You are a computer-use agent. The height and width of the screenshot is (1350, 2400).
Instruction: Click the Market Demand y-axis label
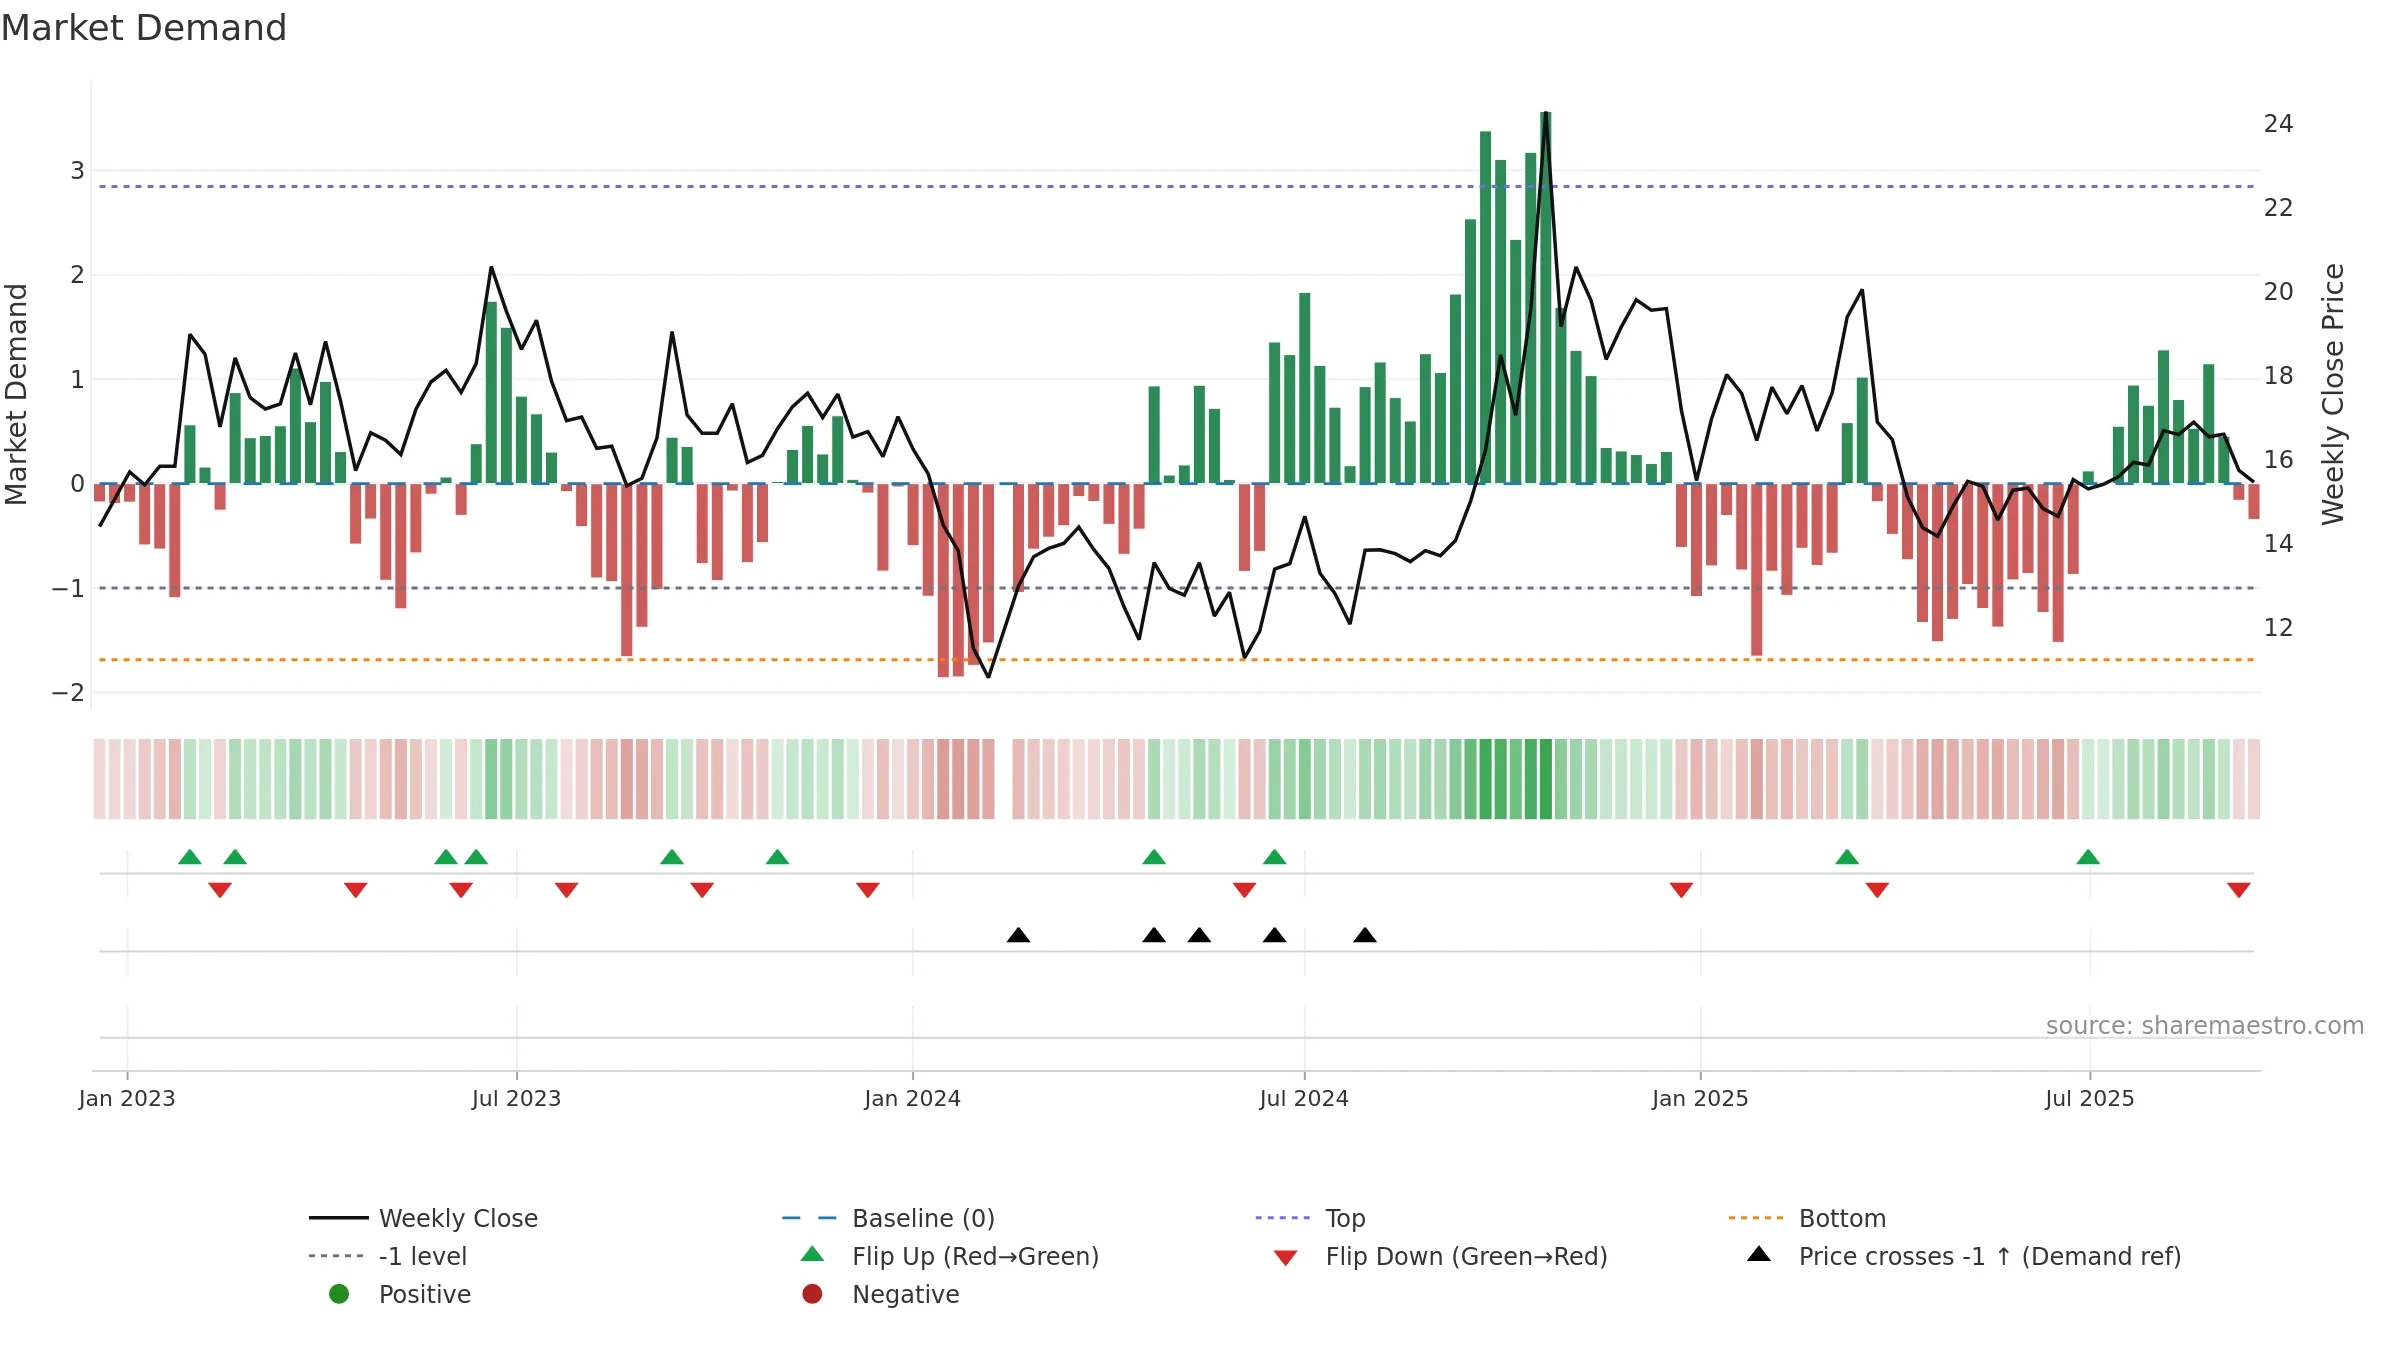click(16, 394)
